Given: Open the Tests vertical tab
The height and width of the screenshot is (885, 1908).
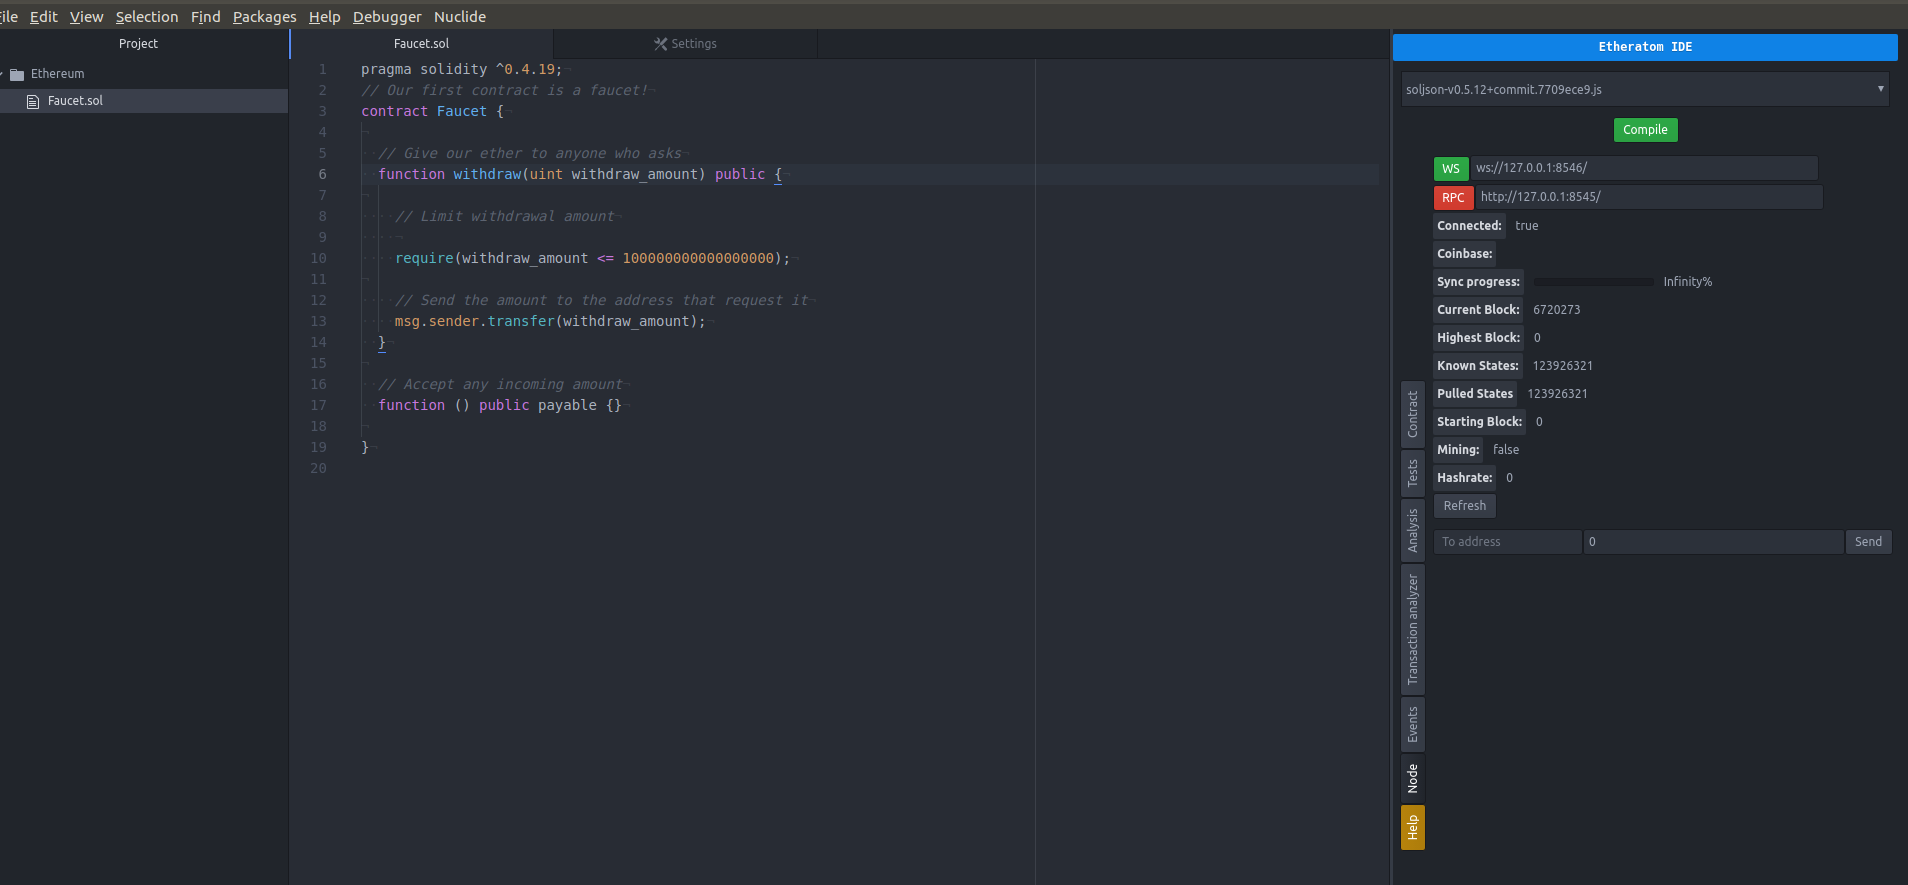Looking at the screenshot, I should 1412,473.
